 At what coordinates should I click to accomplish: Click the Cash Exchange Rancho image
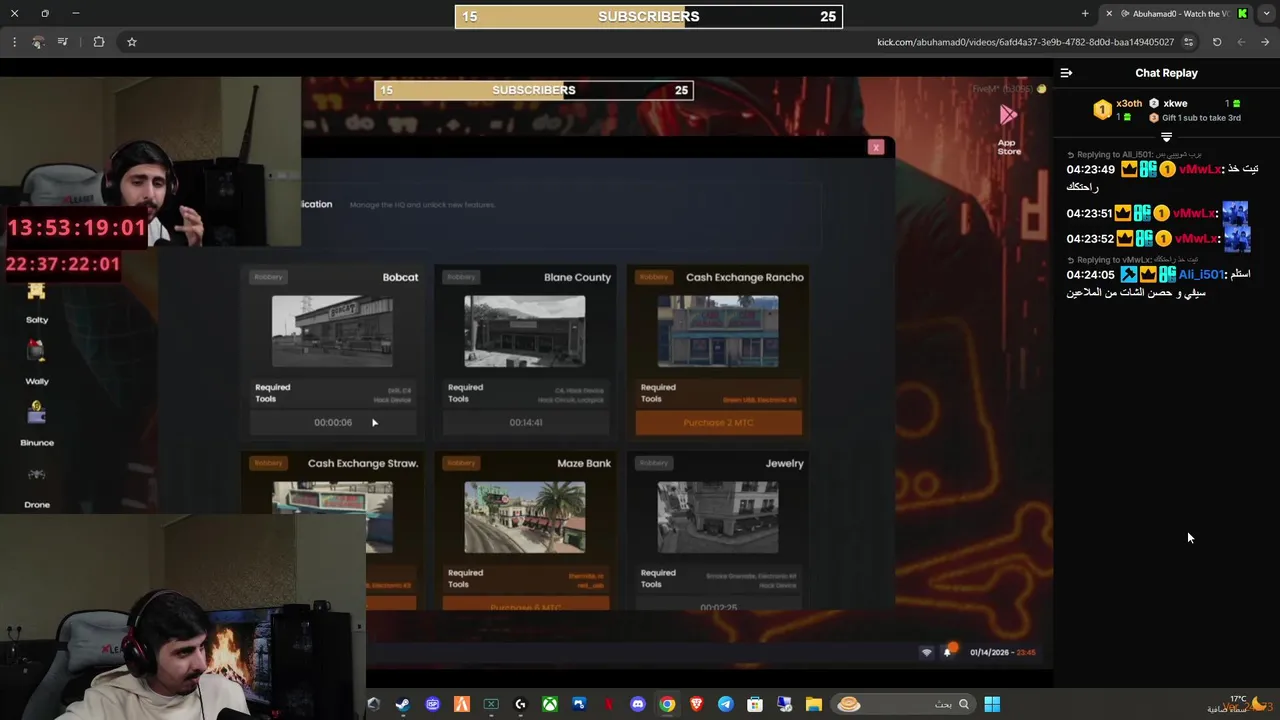coord(718,331)
